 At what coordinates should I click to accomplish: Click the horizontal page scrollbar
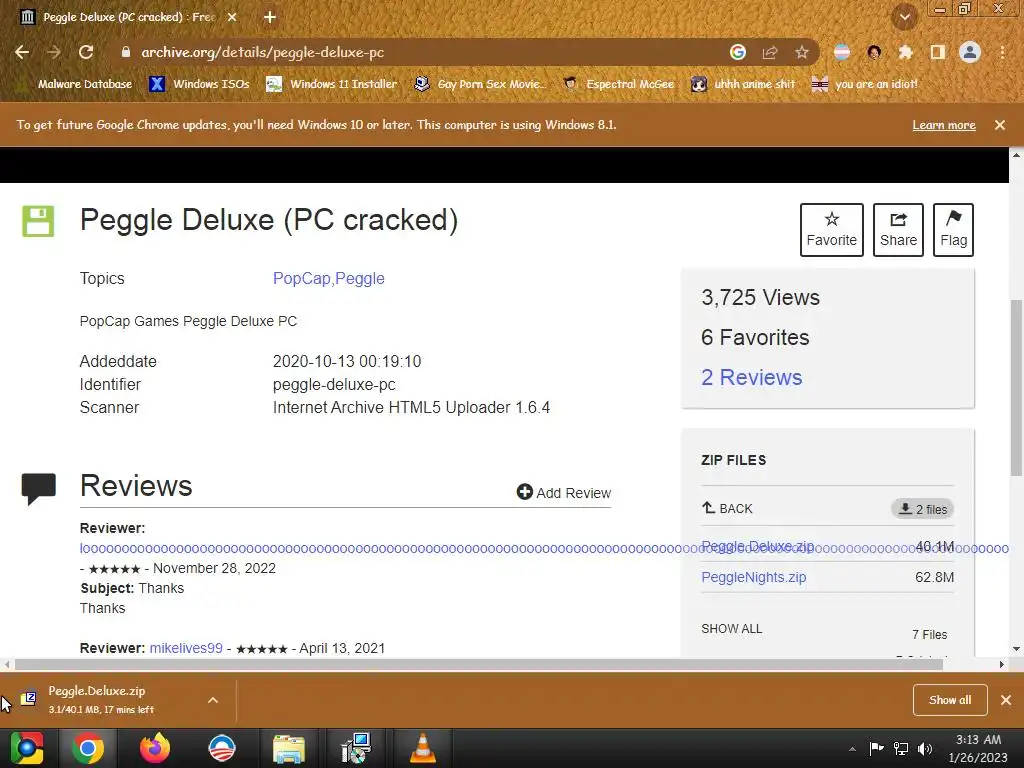pyautogui.click(x=479, y=665)
